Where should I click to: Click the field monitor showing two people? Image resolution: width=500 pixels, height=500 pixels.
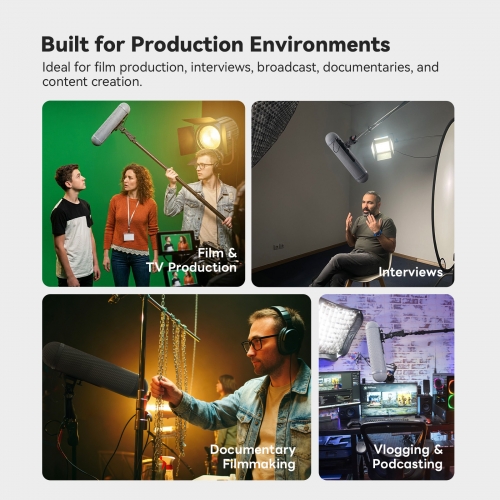(176, 242)
